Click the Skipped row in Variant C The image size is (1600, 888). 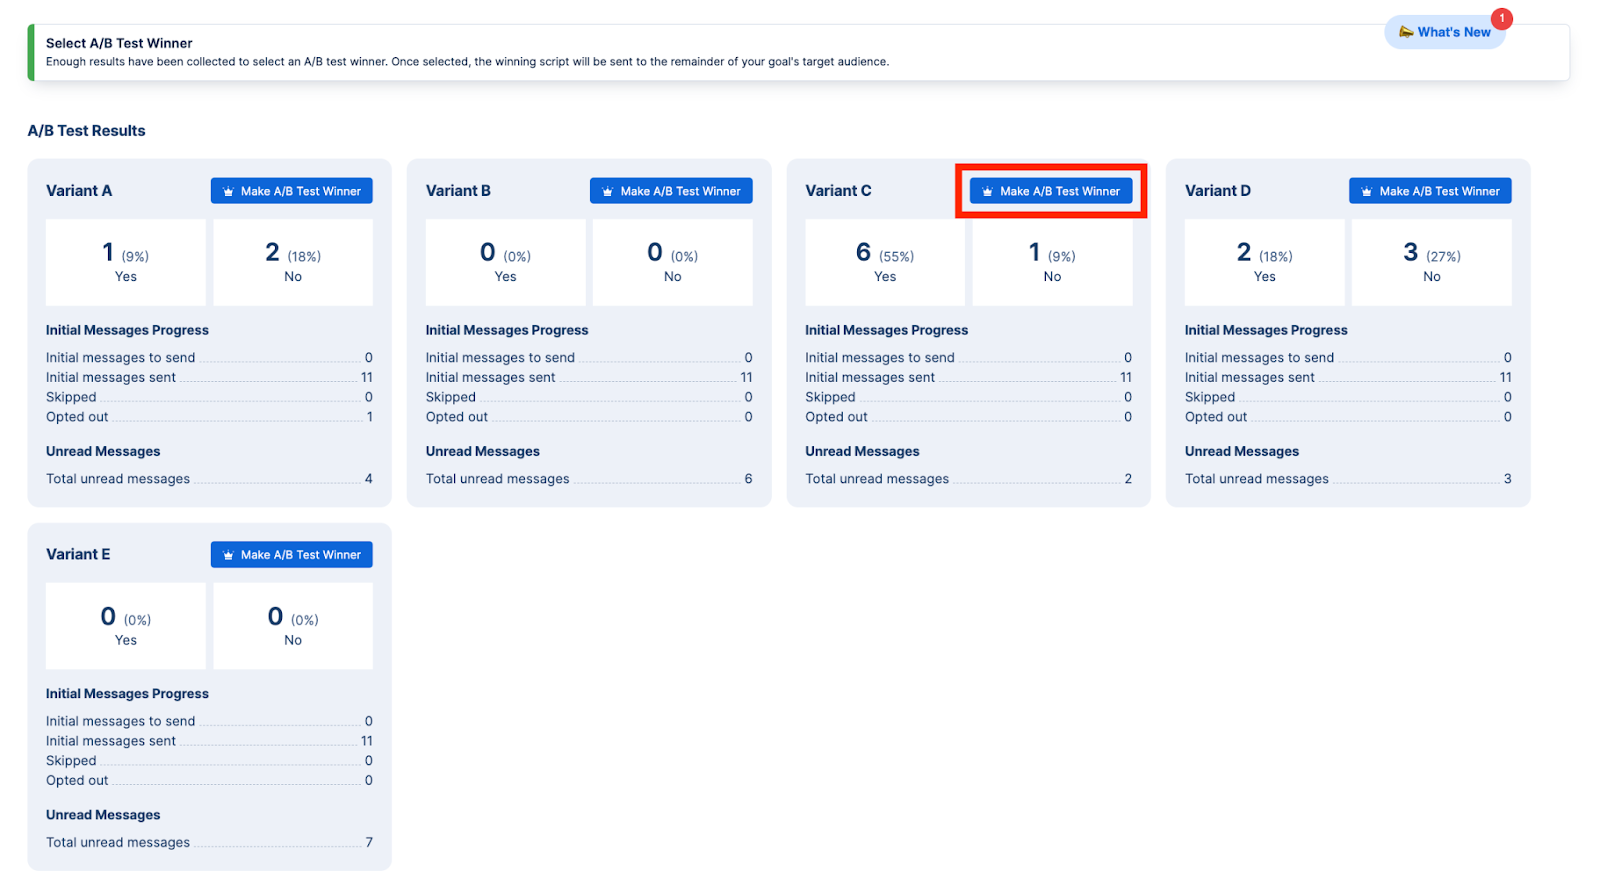(x=968, y=397)
